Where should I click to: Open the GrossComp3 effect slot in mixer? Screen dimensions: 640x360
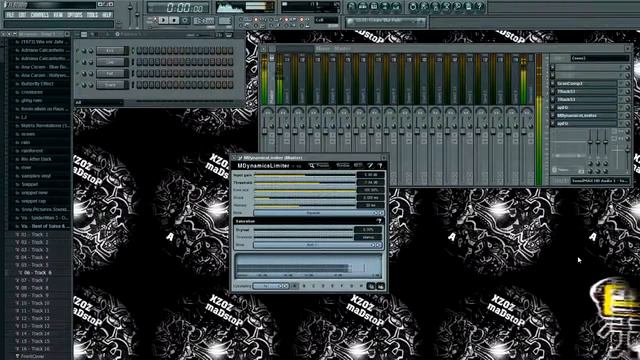tap(587, 83)
